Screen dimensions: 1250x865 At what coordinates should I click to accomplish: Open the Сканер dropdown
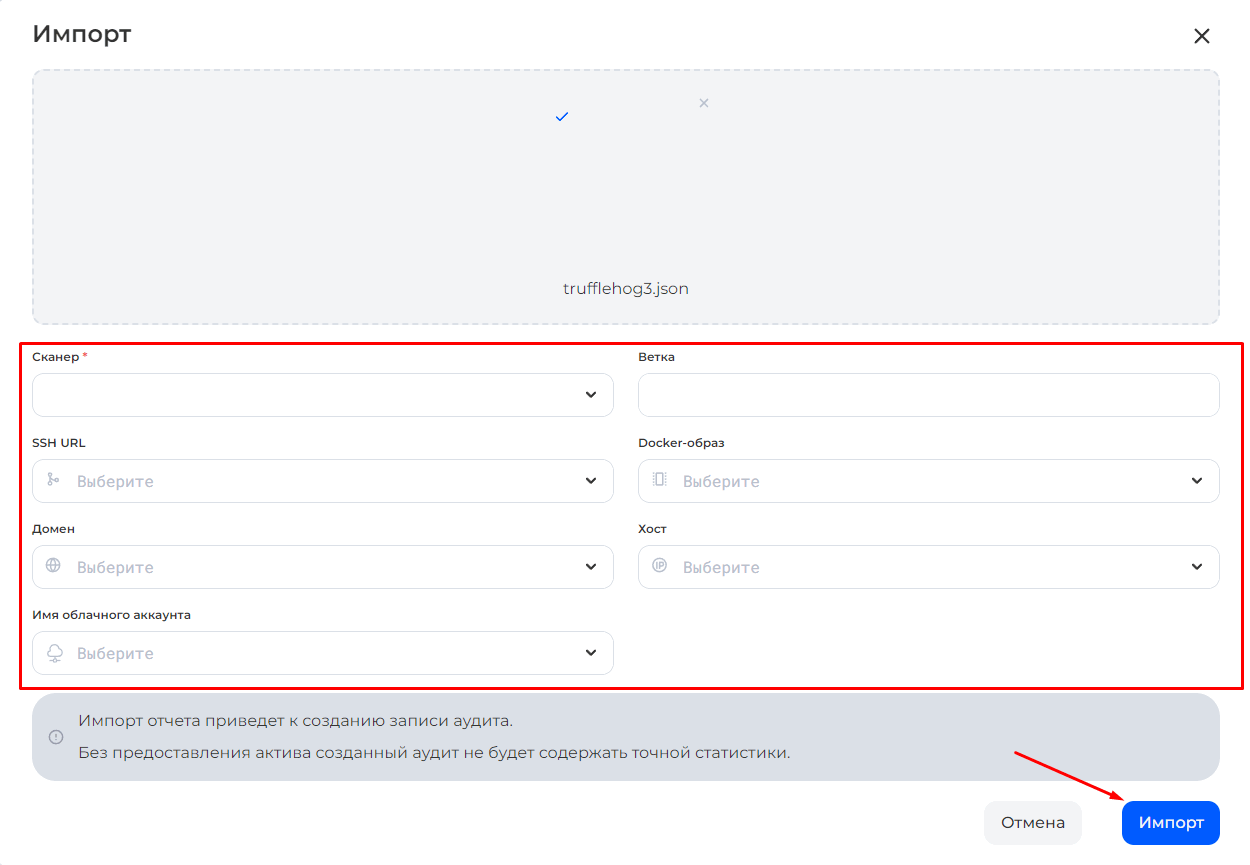point(590,395)
